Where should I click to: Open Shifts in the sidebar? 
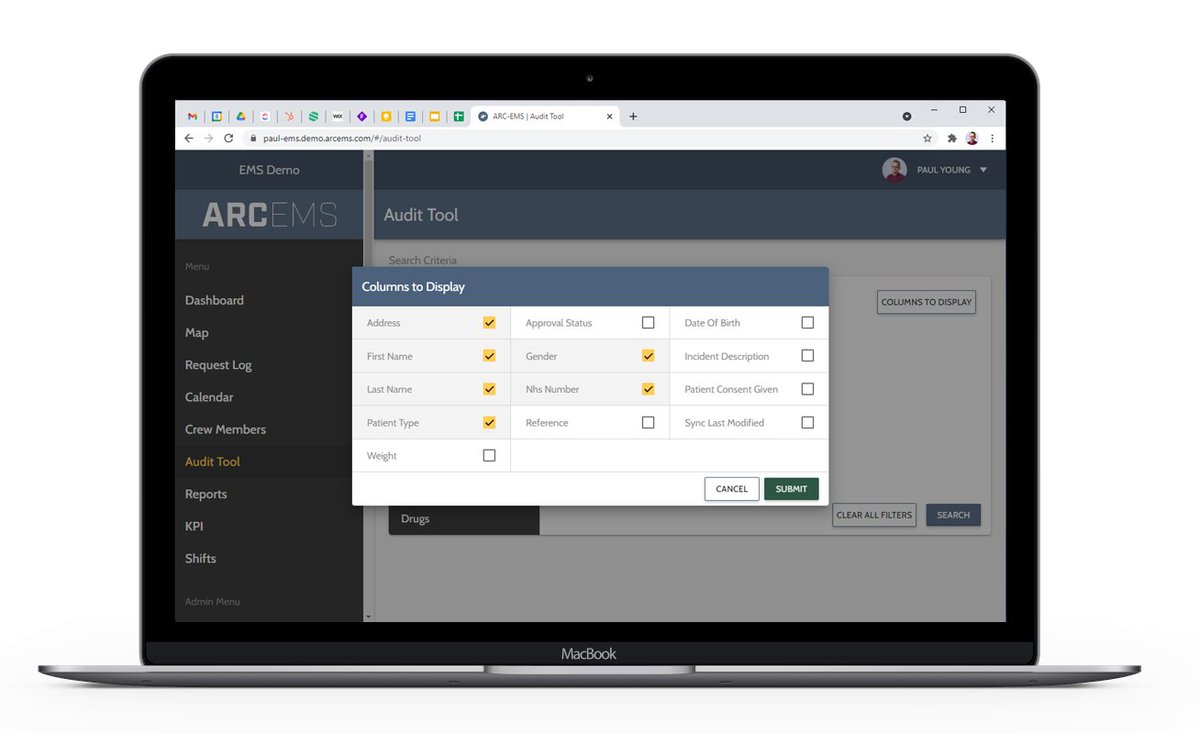[200, 558]
